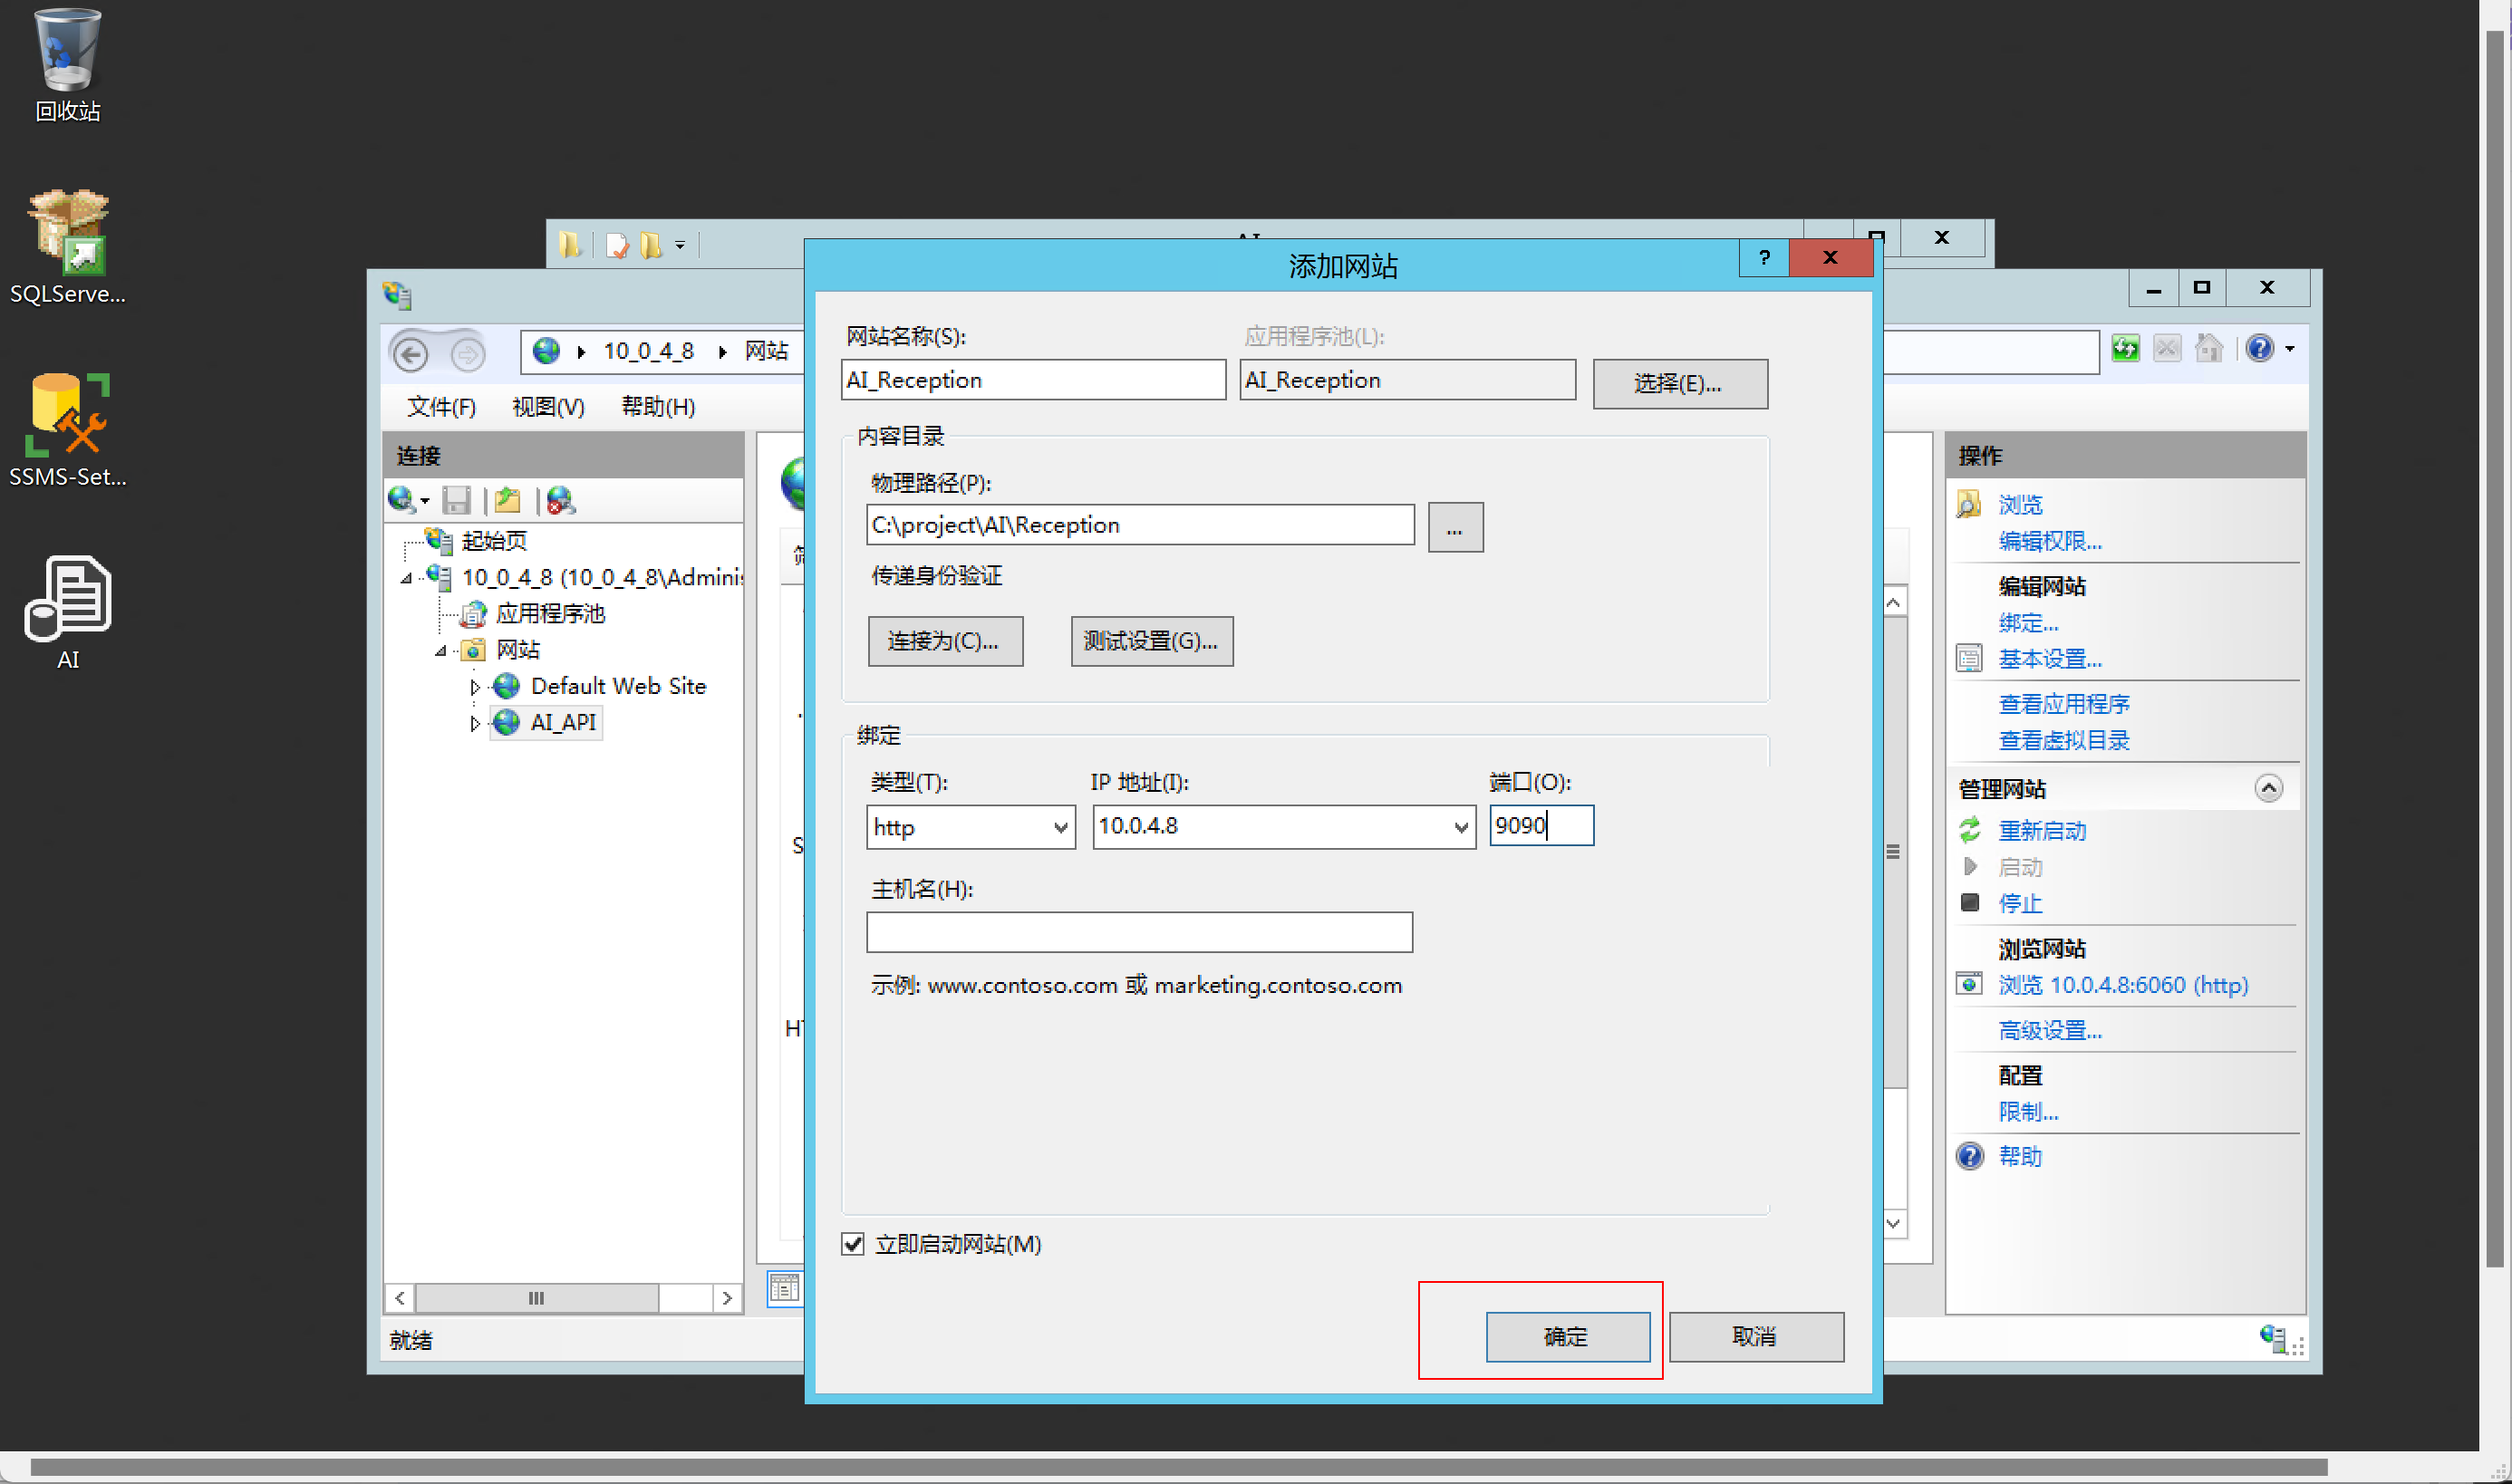Click the physical path browse ellipsis button
Viewport: 2512px width, 1484px height.
tap(1455, 527)
